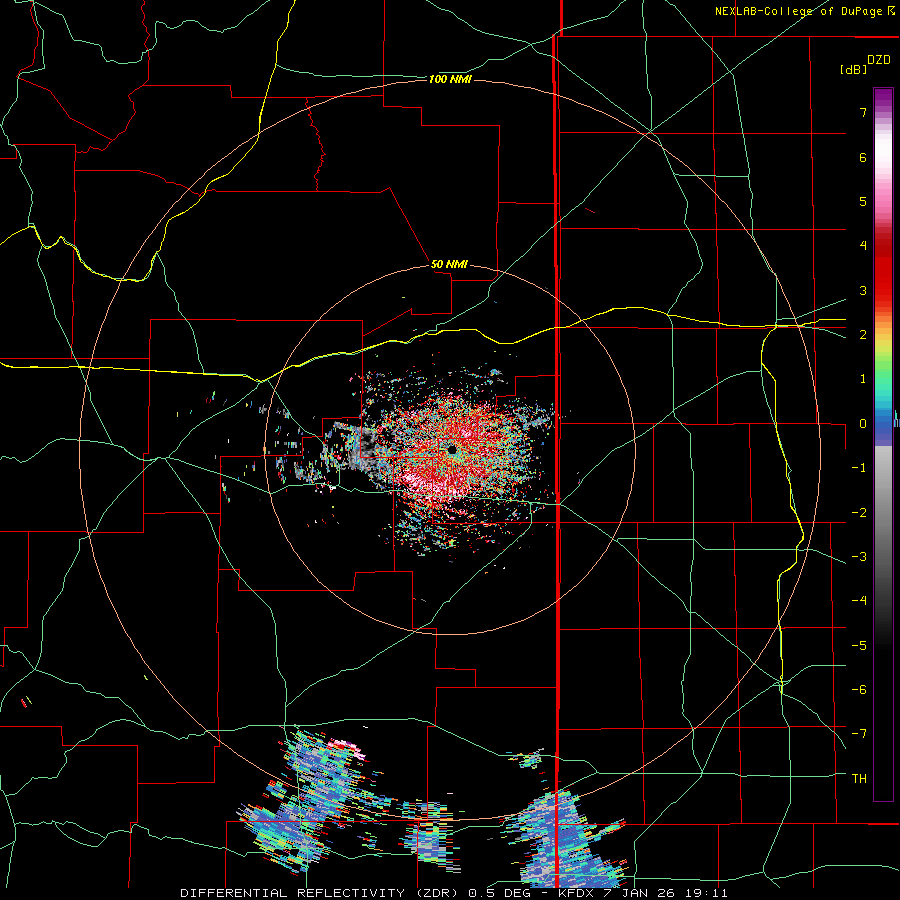The width and height of the screenshot is (900, 900).
Task: Click the radar site center dot
Action: (x=452, y=449)
